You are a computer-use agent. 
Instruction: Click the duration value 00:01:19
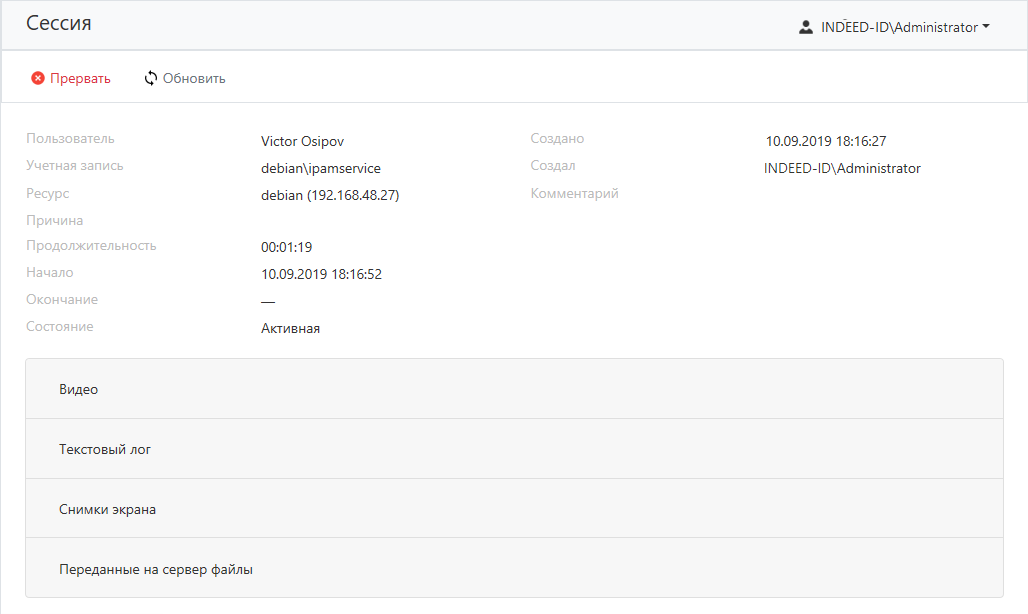point(286,247)
